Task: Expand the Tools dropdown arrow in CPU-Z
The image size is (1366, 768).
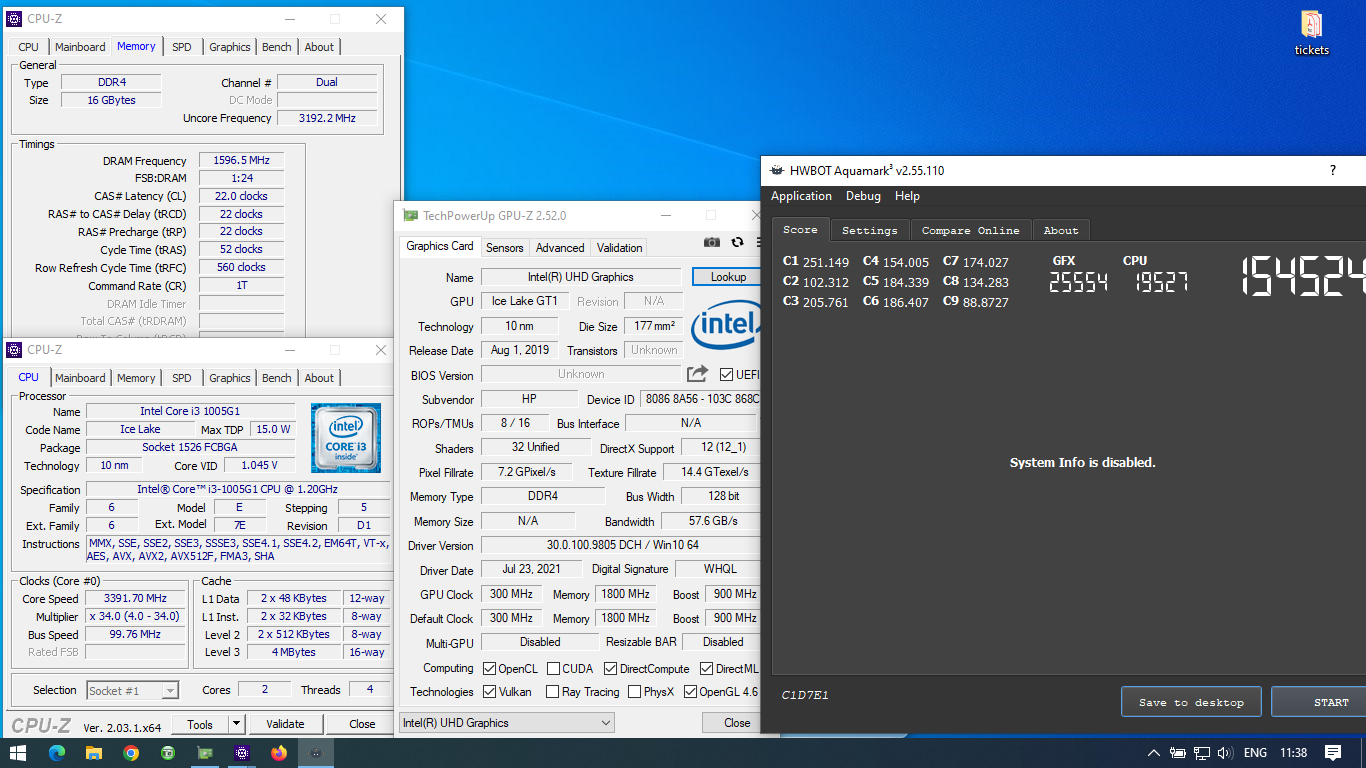Action: coord(236,724)
